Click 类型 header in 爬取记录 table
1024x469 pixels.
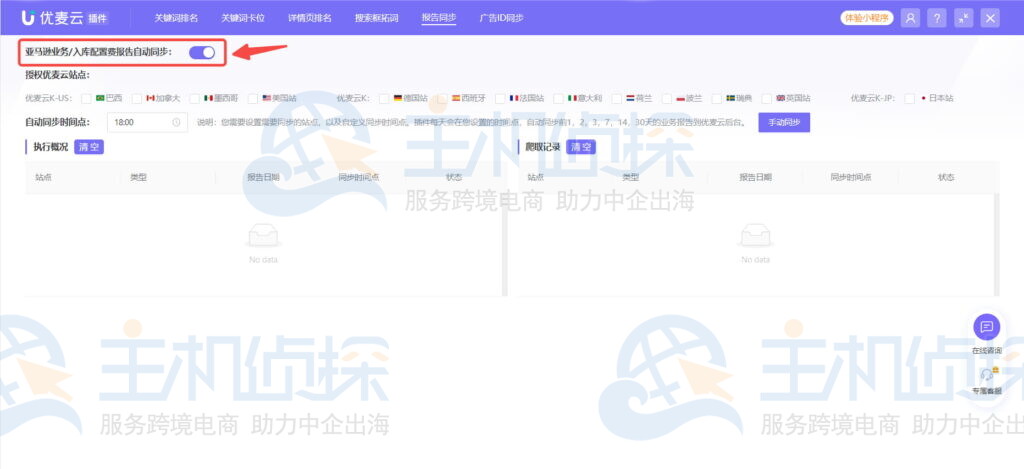[x=630, y=177]
